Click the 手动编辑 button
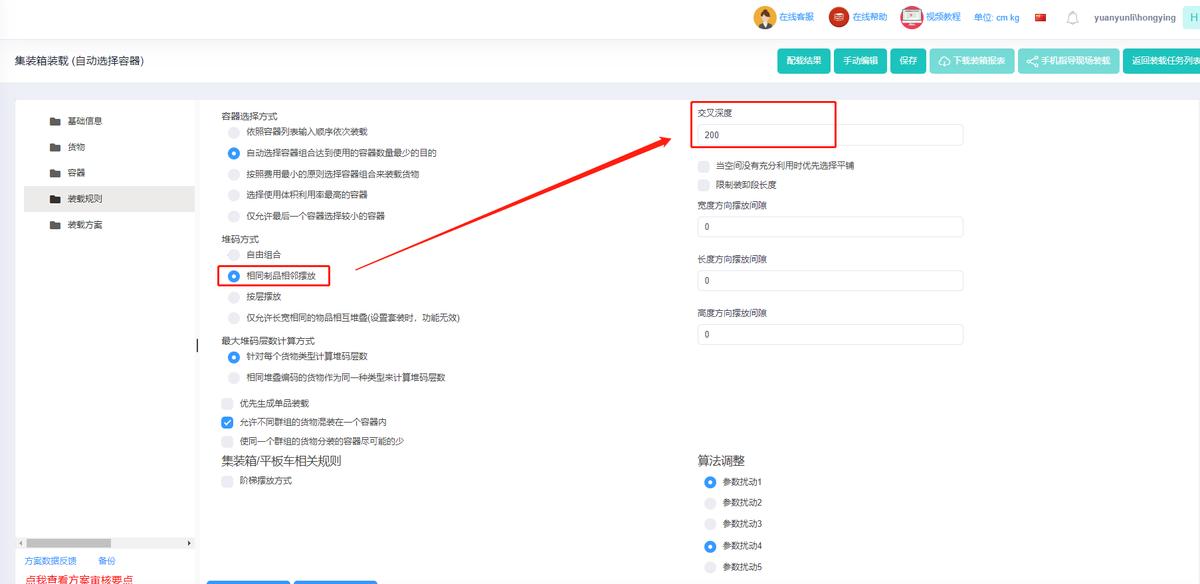 pos(860,61)
